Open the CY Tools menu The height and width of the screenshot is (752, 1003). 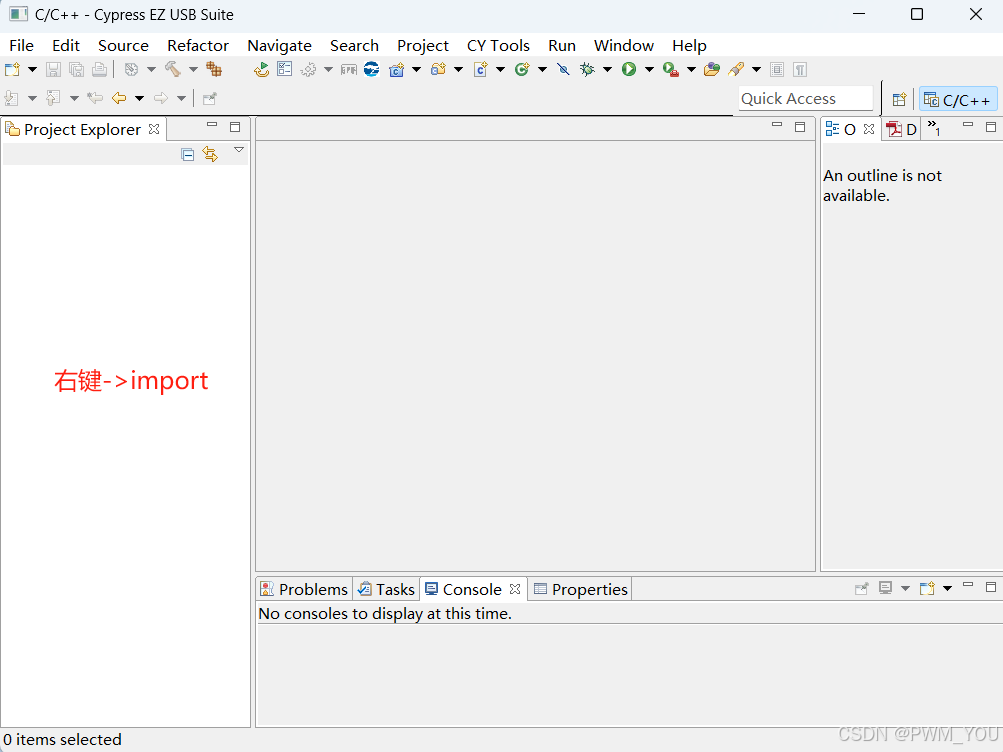(x=498, y=45)
